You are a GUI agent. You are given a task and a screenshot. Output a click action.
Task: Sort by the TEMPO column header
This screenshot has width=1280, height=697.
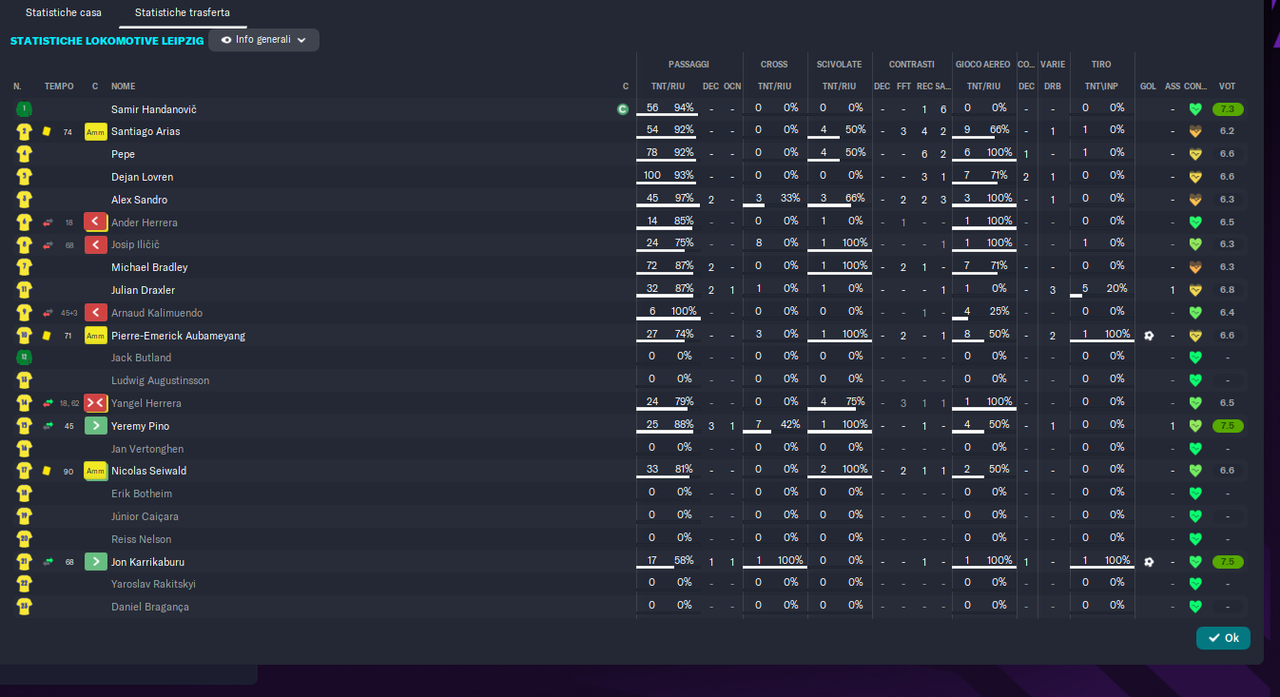point(59,86)
